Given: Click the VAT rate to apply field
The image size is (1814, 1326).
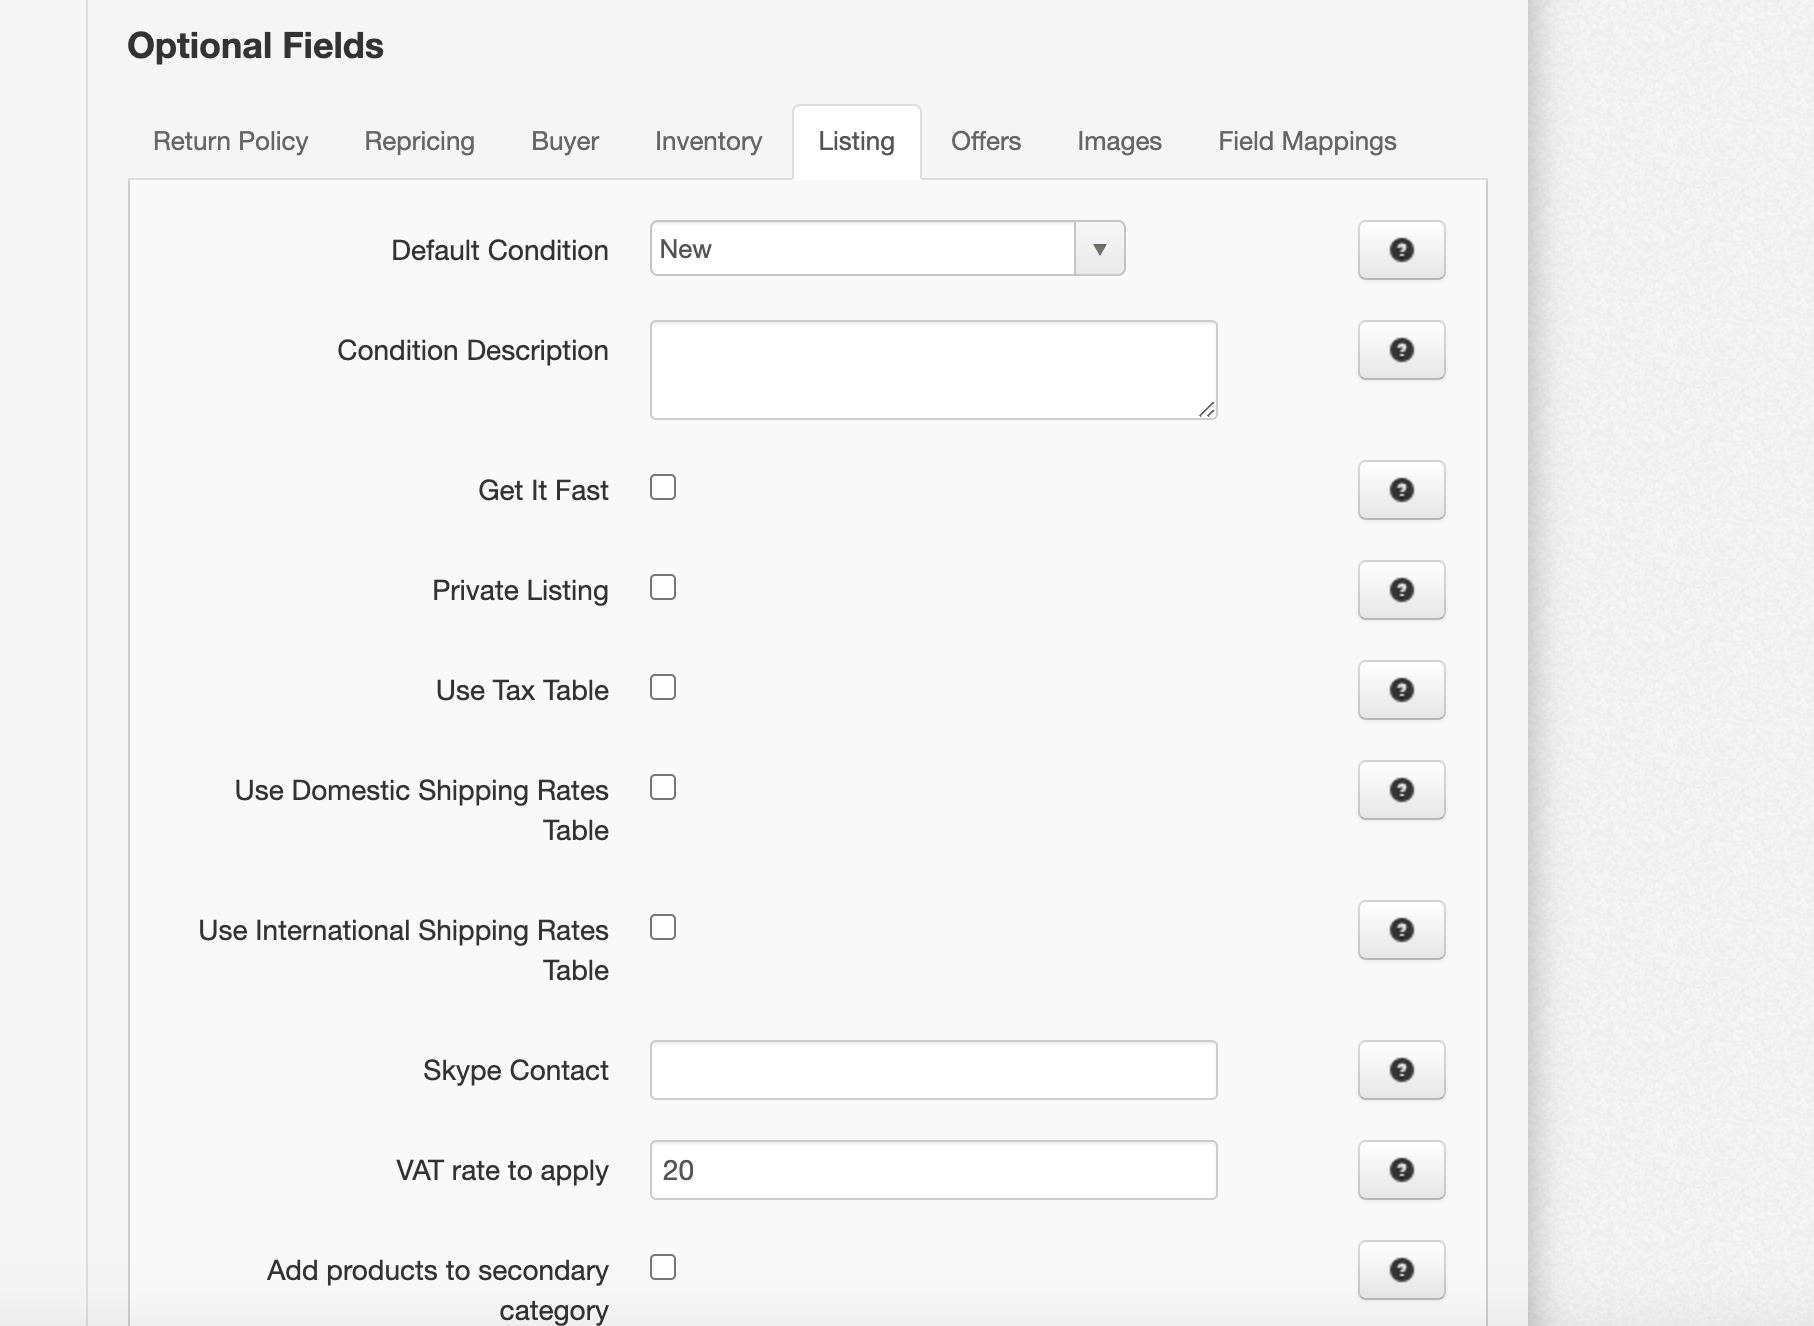Looking at the screenshot, I should [932, 1170].
